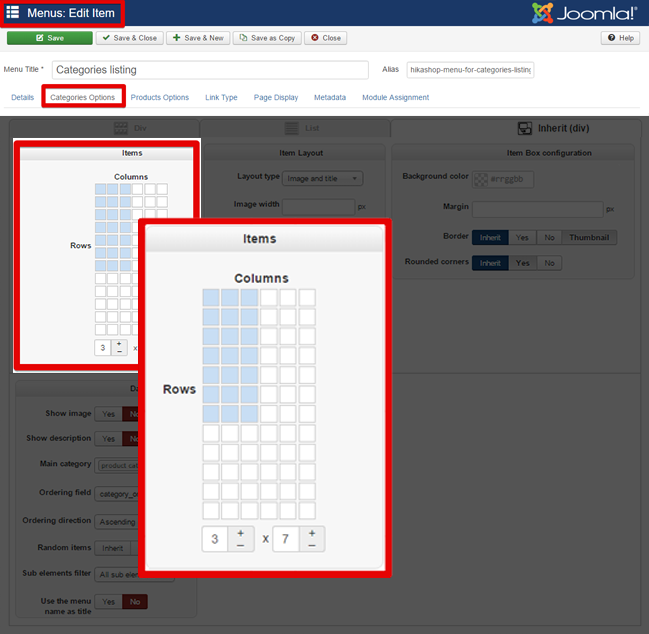Open the Help button

pyautogui.click(x=620, y=38)
